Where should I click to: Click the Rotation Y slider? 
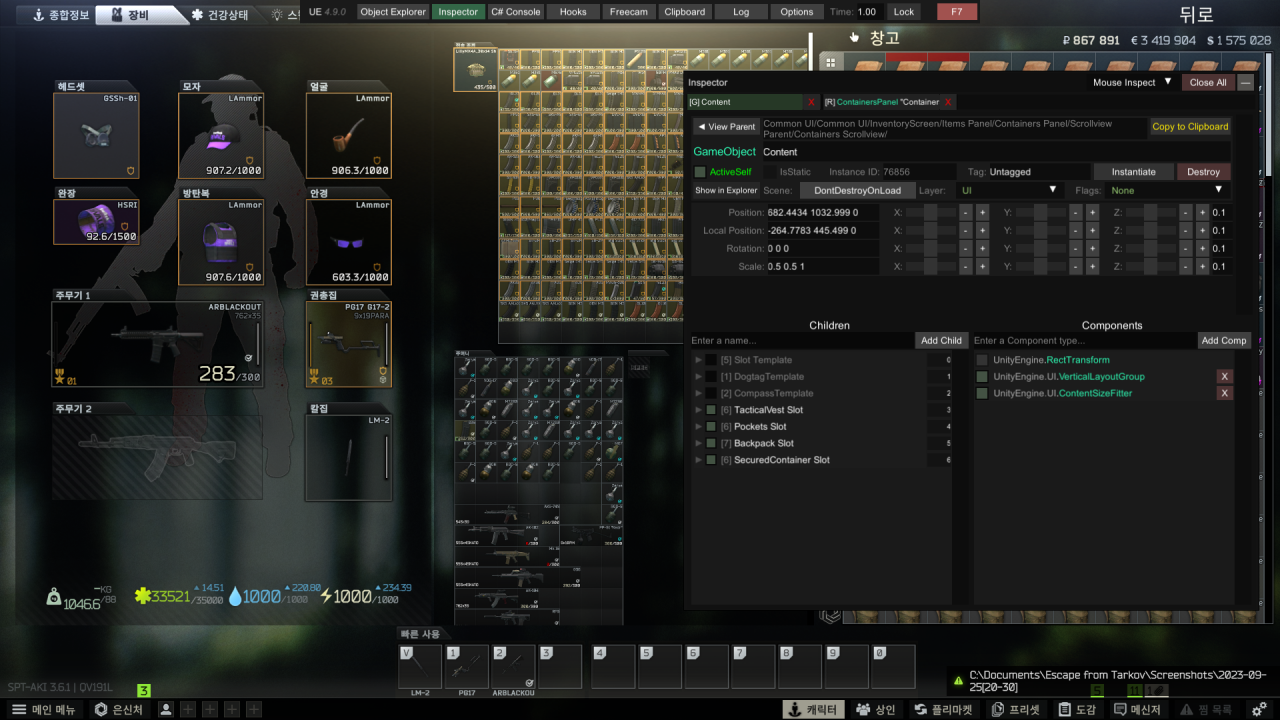[x=1041, y=249]
